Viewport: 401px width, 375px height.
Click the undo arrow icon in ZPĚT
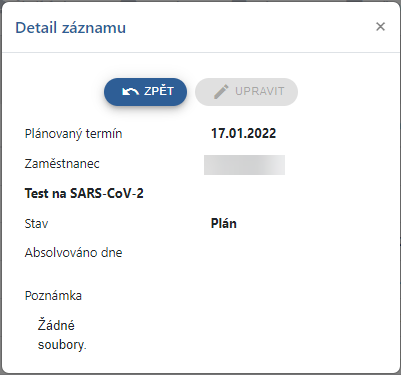[x=130, y=91]
